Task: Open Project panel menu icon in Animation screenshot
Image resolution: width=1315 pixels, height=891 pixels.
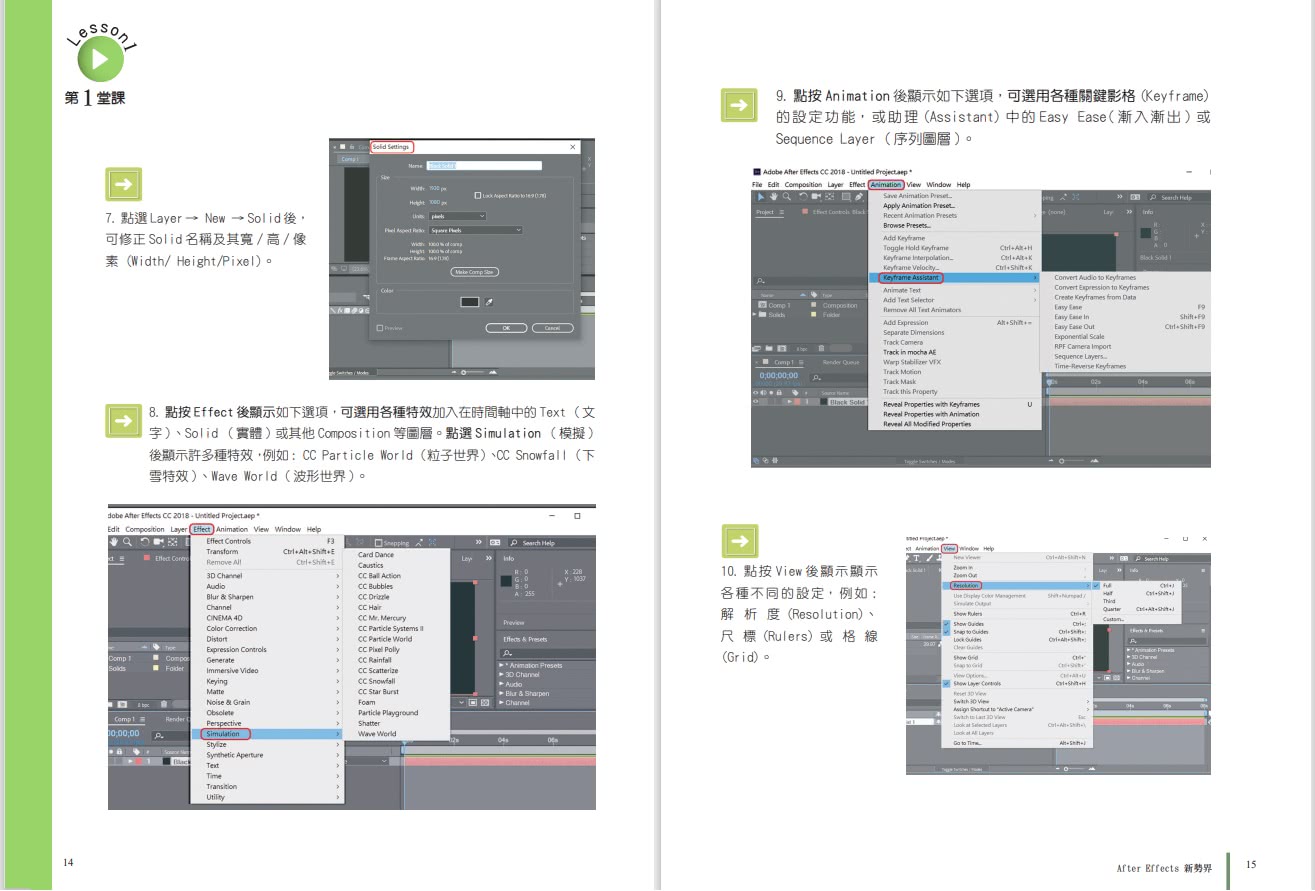Action: click(781, 212)
